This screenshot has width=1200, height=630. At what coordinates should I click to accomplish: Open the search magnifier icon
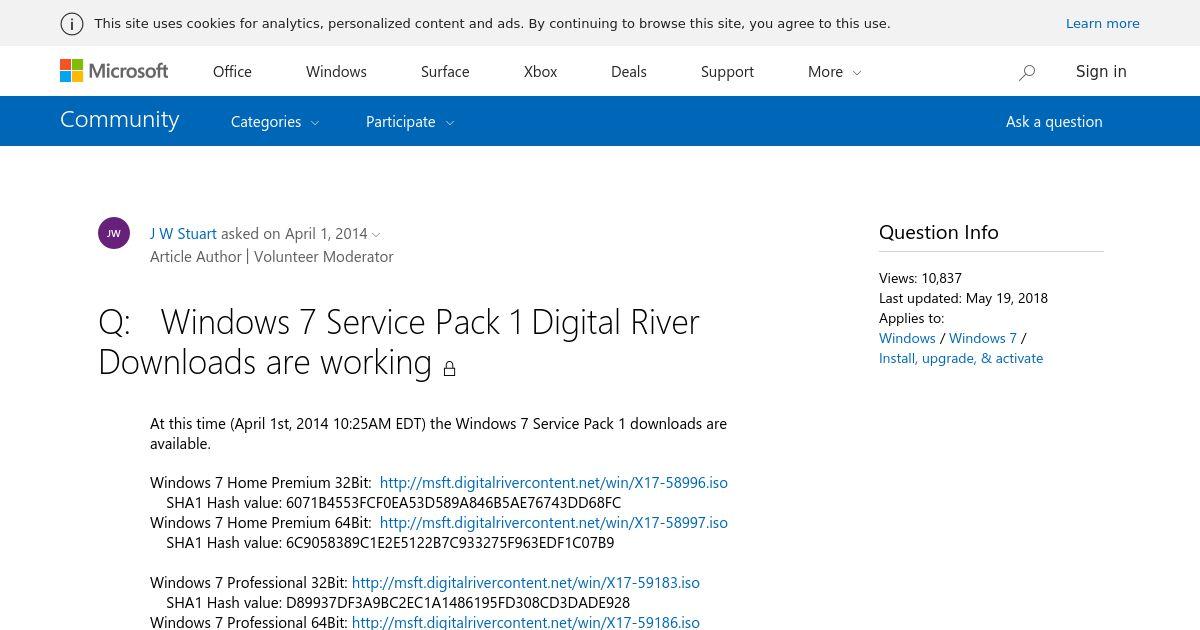[x=1027, y=72]
